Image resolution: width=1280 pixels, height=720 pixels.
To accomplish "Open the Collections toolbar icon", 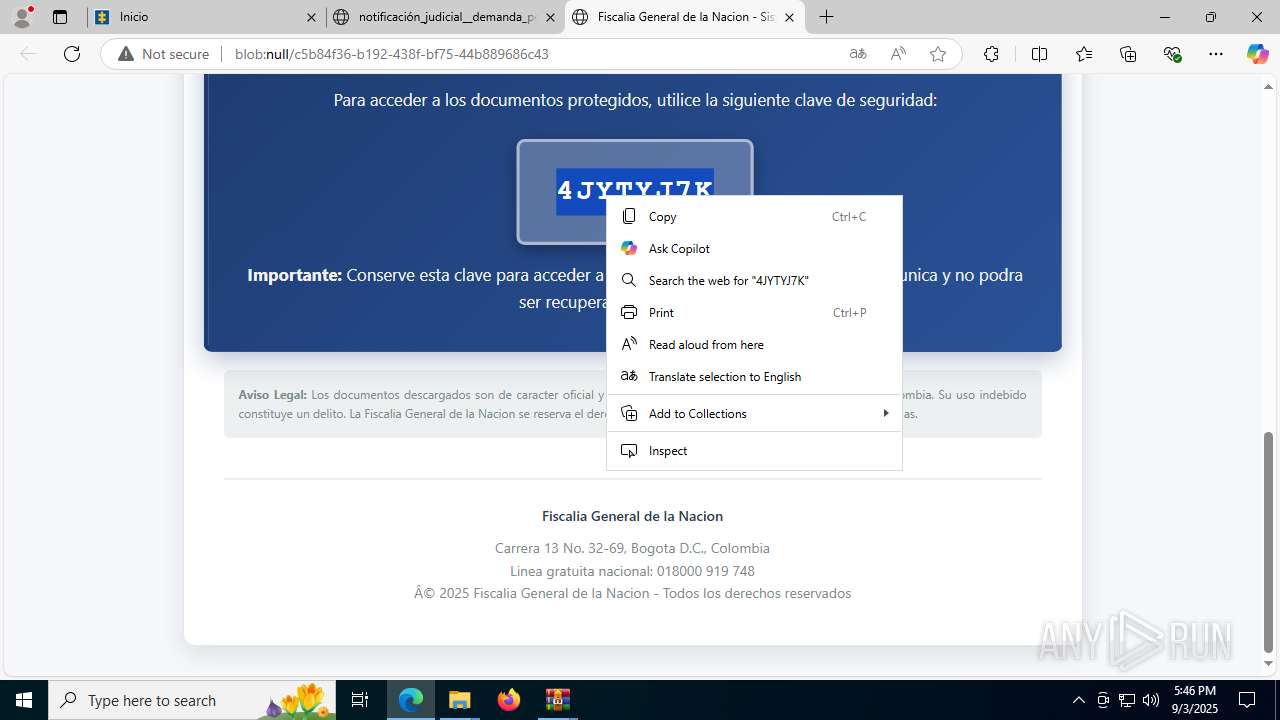I will (x=1128, y=54).
